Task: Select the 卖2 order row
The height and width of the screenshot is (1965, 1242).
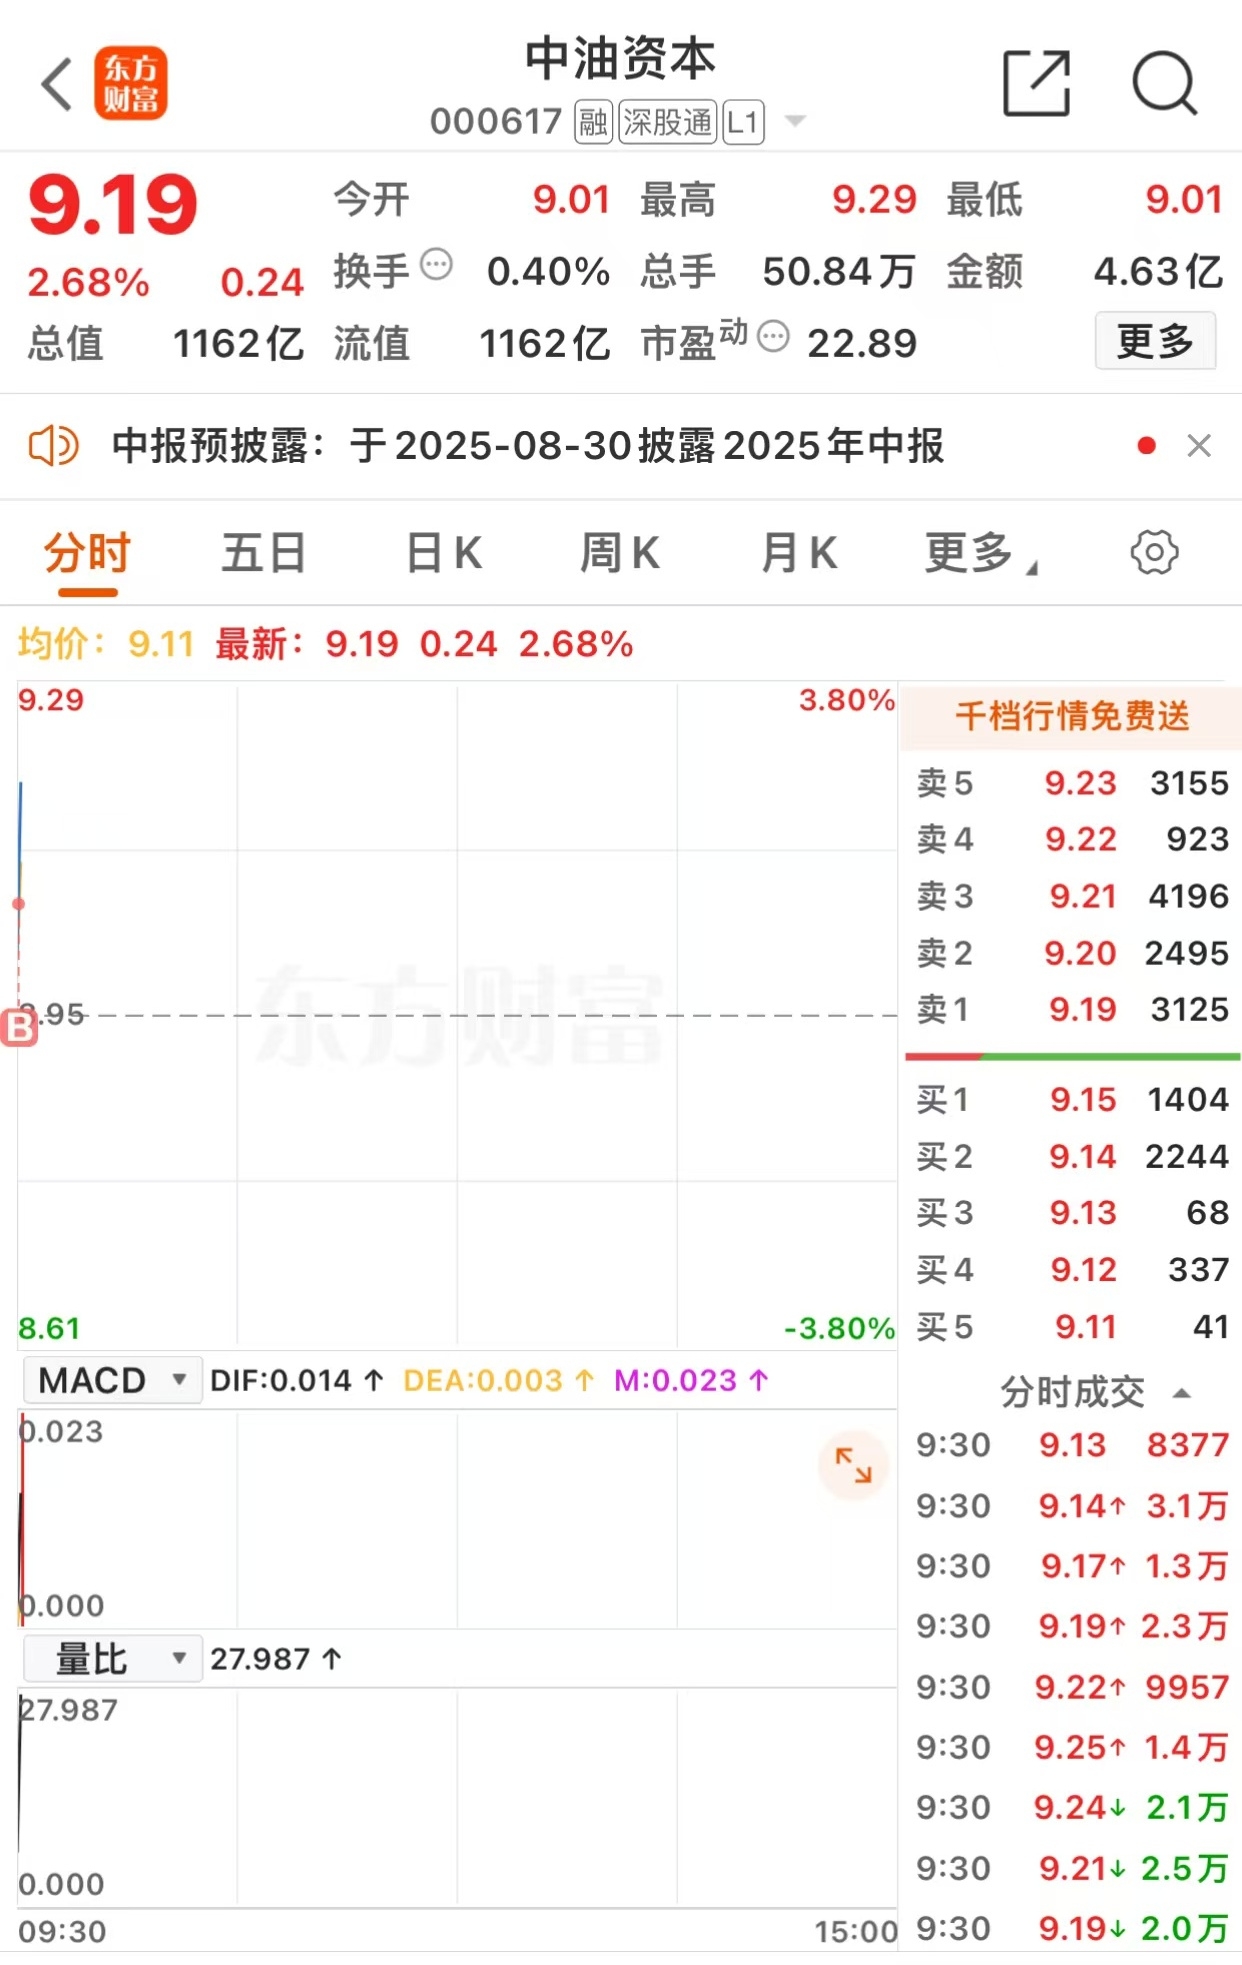Action: click(1072, 953)
